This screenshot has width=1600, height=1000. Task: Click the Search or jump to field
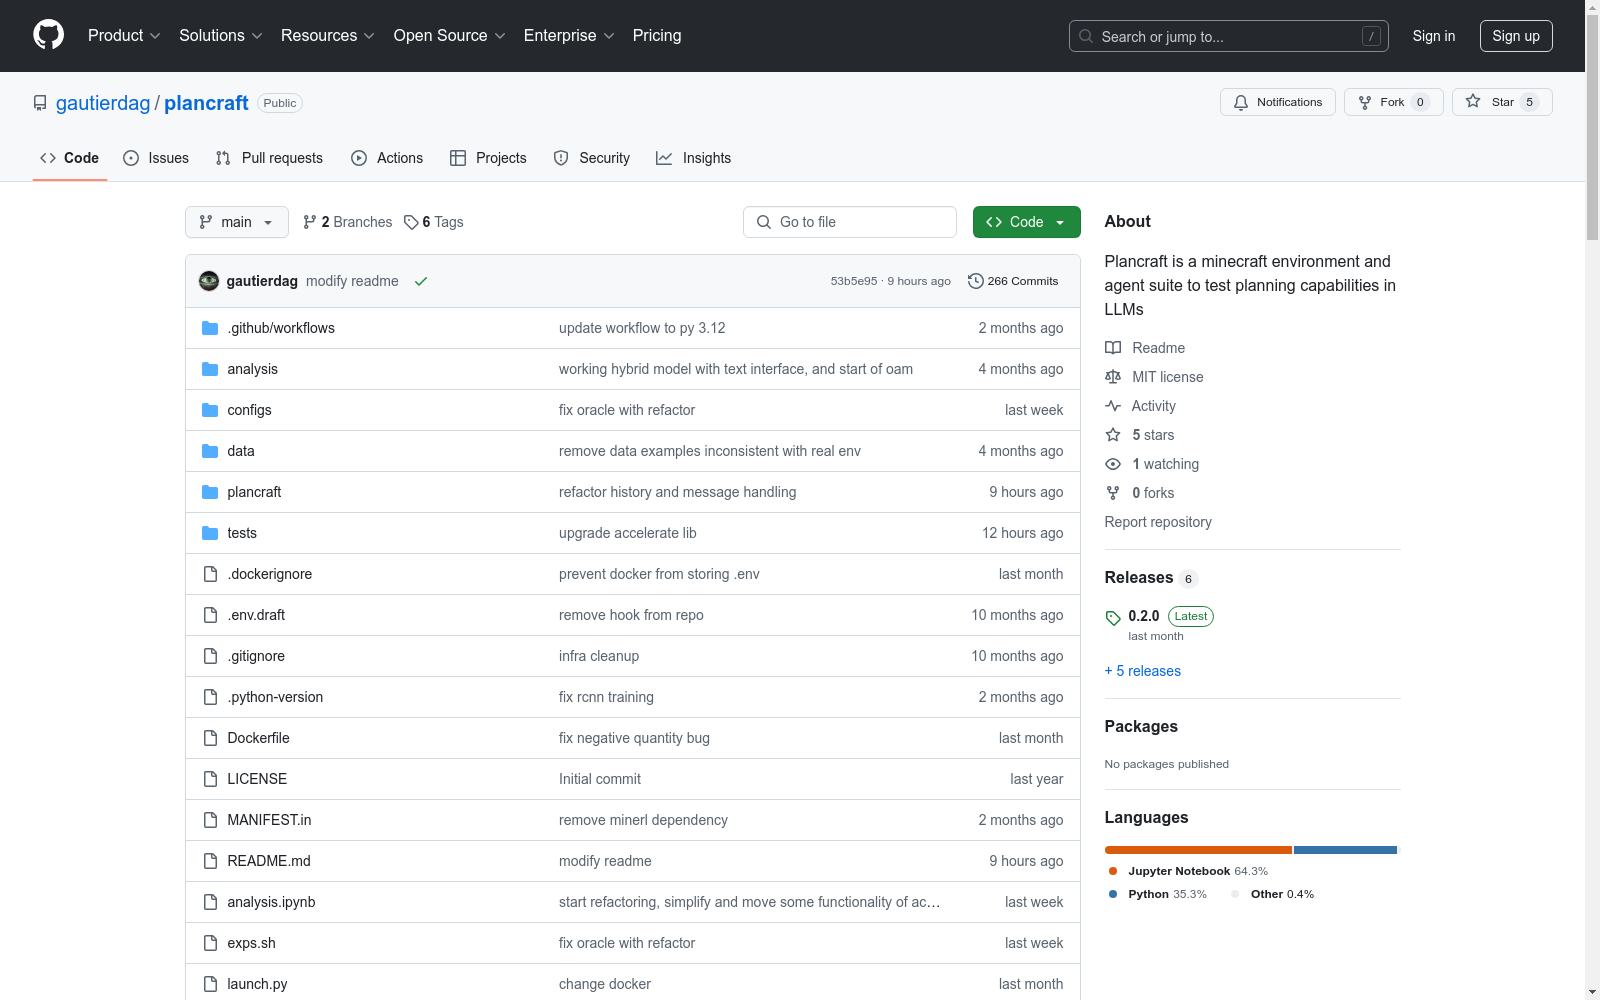pyautogui.click(x=1229, y=36)
